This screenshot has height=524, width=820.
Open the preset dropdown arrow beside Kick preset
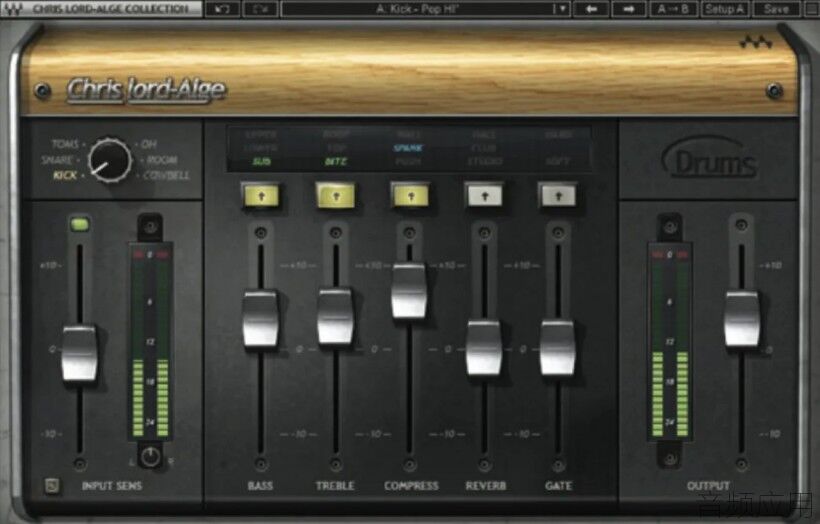pos(562,9)
